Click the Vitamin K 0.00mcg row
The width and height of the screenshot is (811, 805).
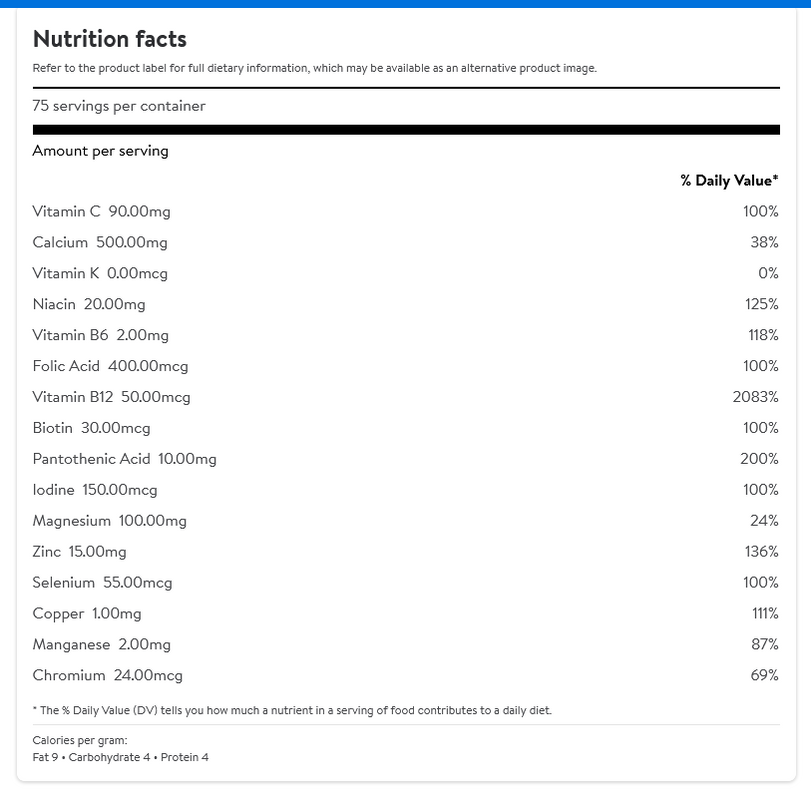[406, 273]
